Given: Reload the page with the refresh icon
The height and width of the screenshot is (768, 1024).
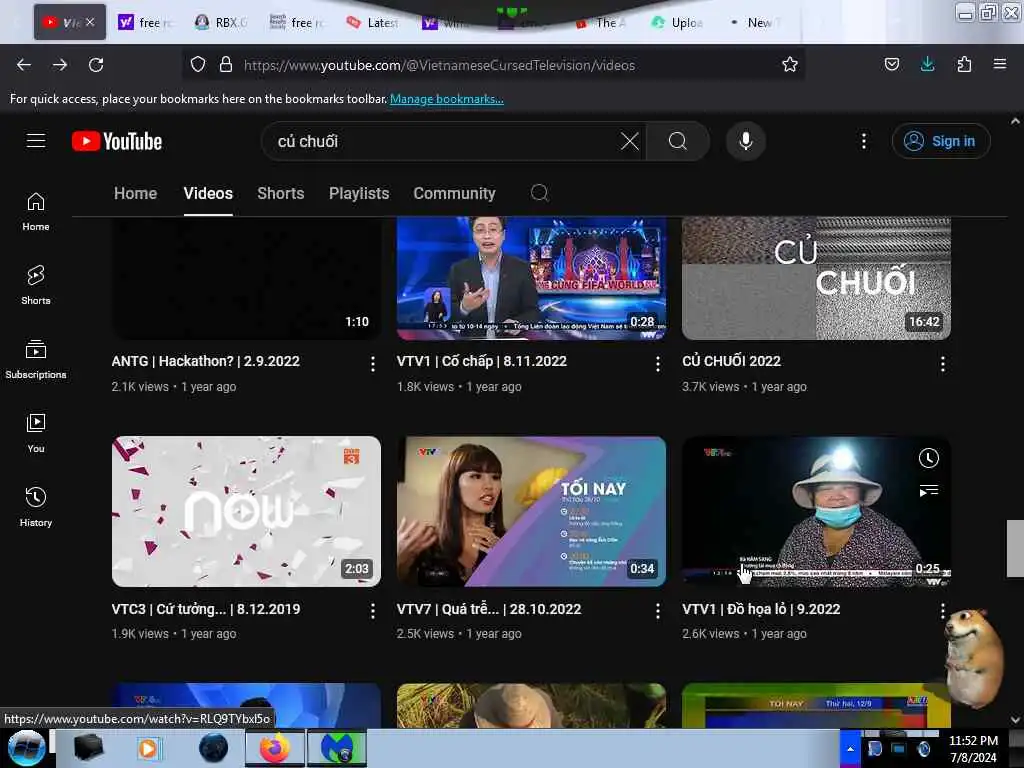Looking at the screenshot, I should (x=96, y=65).
